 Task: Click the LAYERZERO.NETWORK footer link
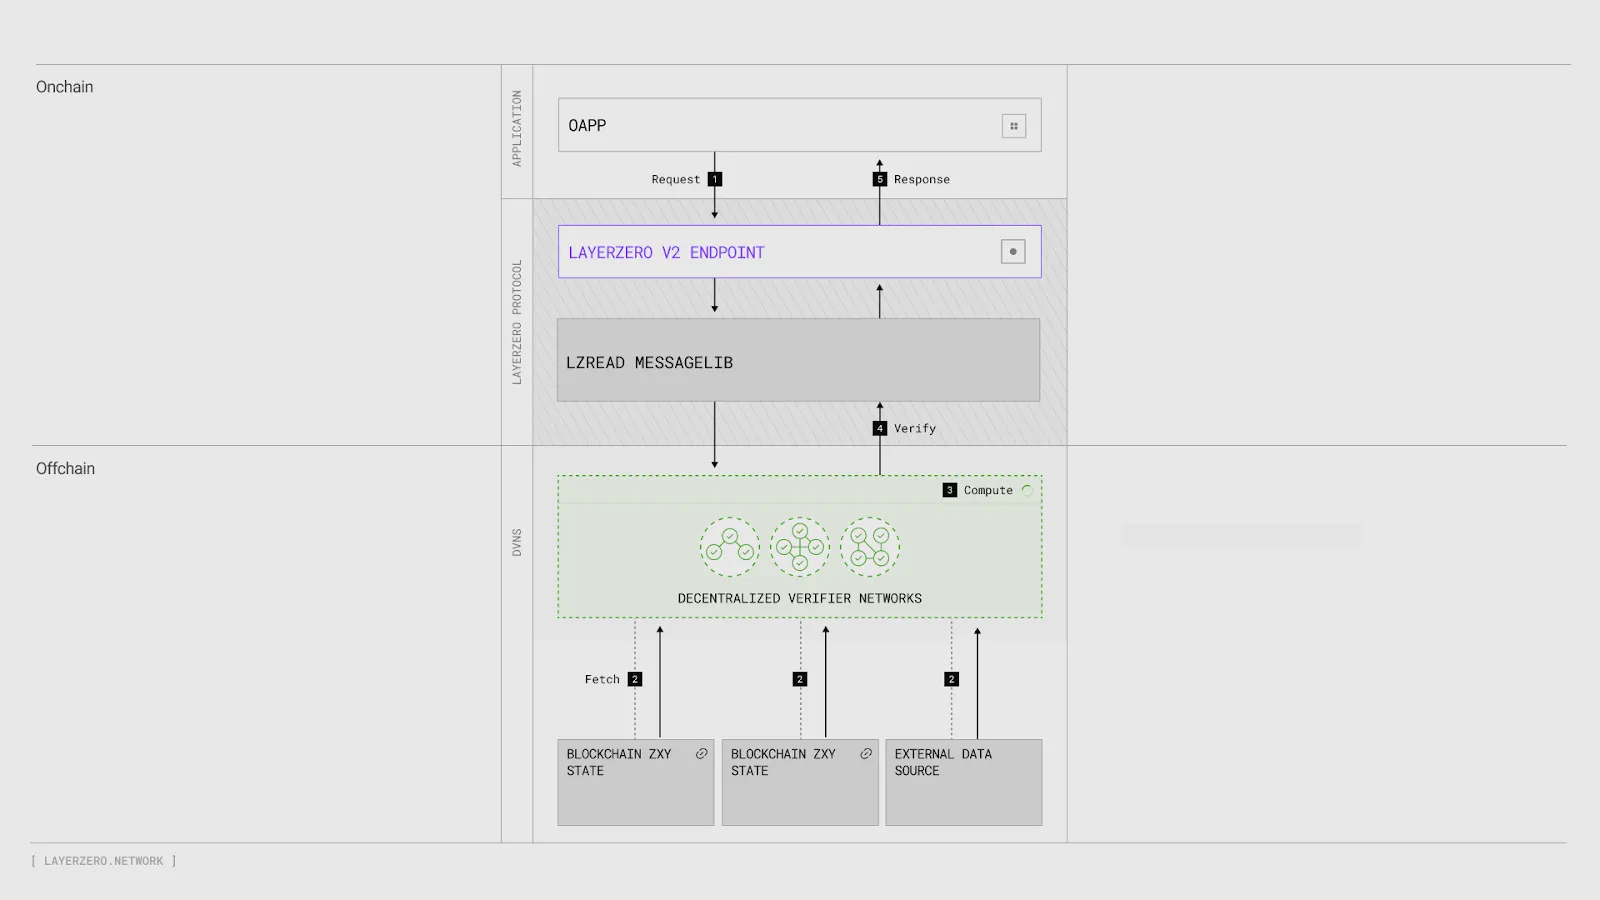point(104,861)
